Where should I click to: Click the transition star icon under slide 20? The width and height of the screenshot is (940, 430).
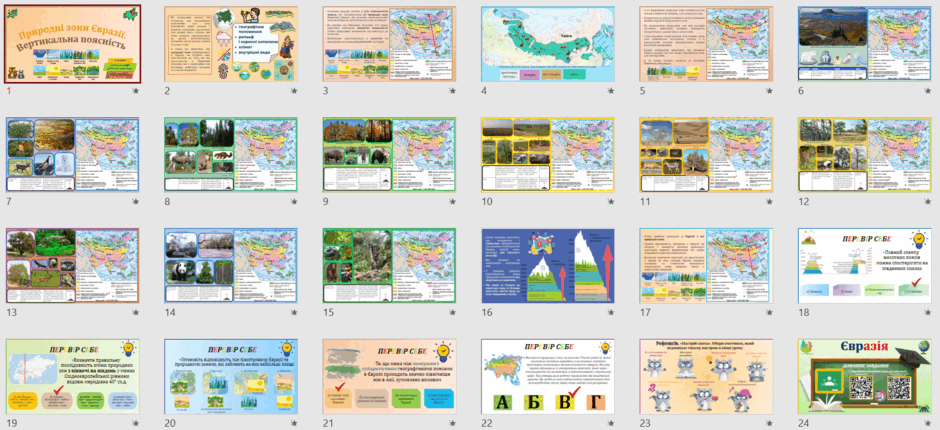294,423
